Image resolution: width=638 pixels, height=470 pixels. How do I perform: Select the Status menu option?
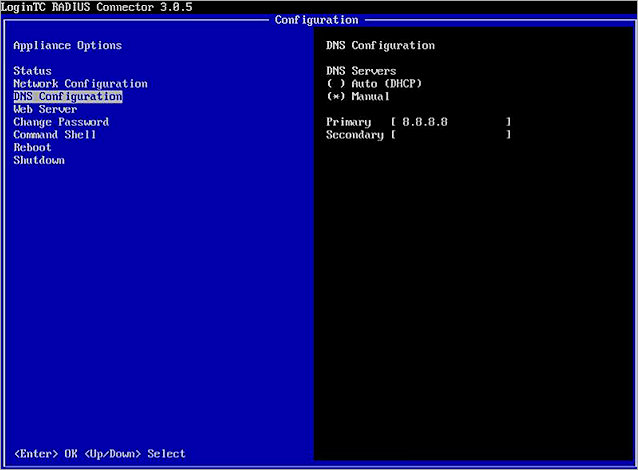tap(33, 71)
